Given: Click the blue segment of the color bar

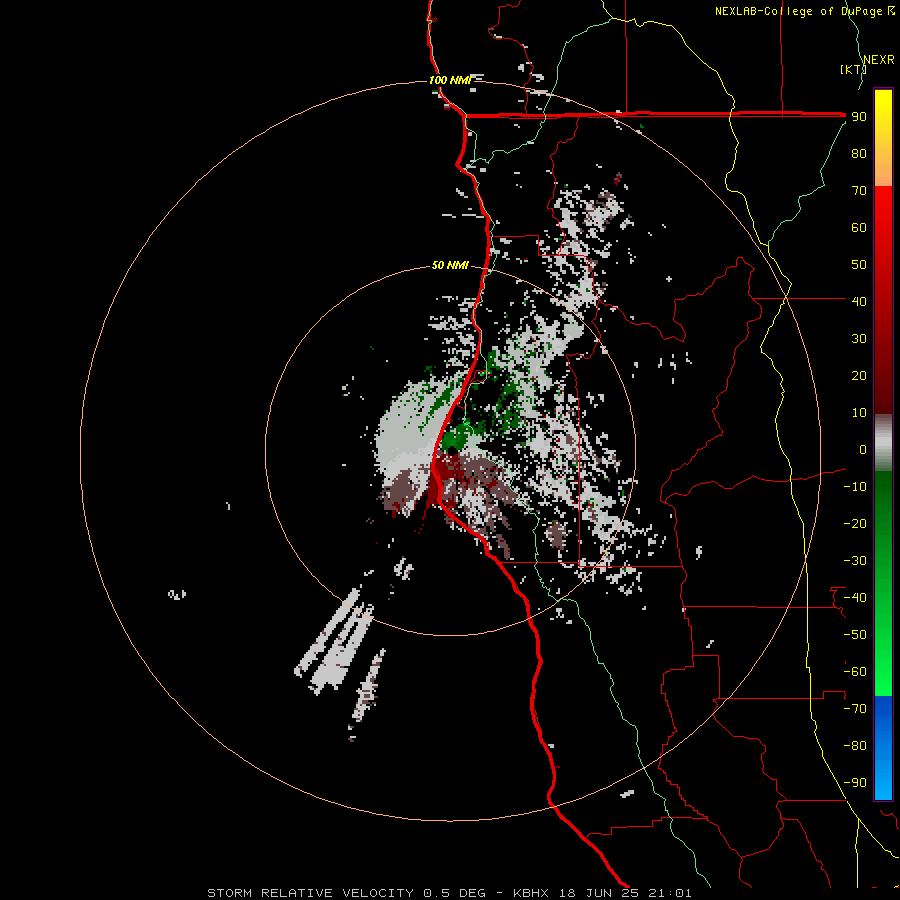Looking at the screenshot, I should [x=883, y=747].
